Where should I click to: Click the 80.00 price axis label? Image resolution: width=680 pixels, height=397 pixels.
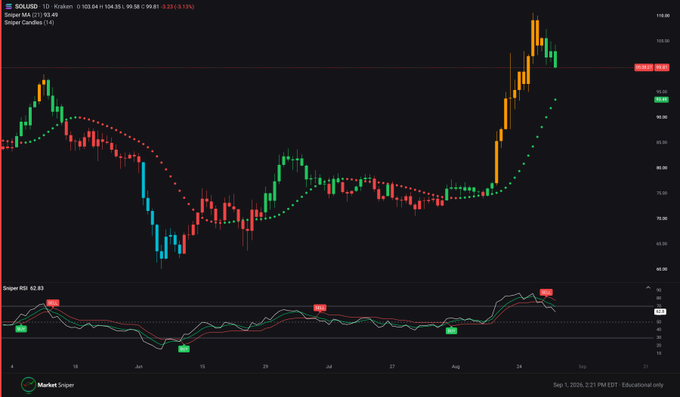click(662, 167)
